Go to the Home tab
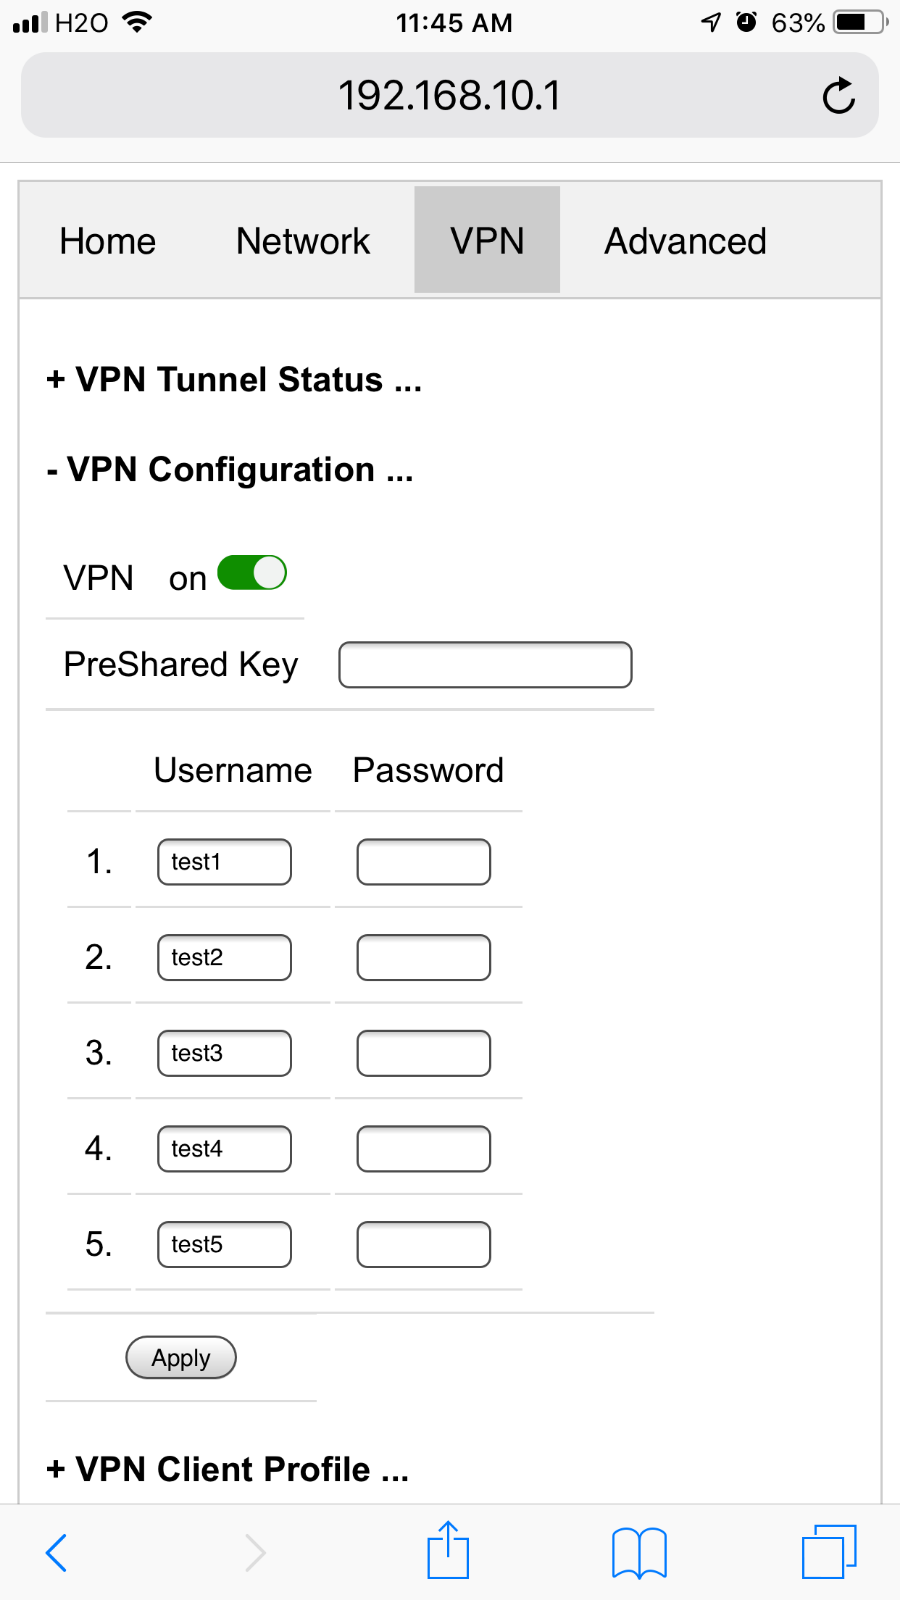 [x=108, y=241]
